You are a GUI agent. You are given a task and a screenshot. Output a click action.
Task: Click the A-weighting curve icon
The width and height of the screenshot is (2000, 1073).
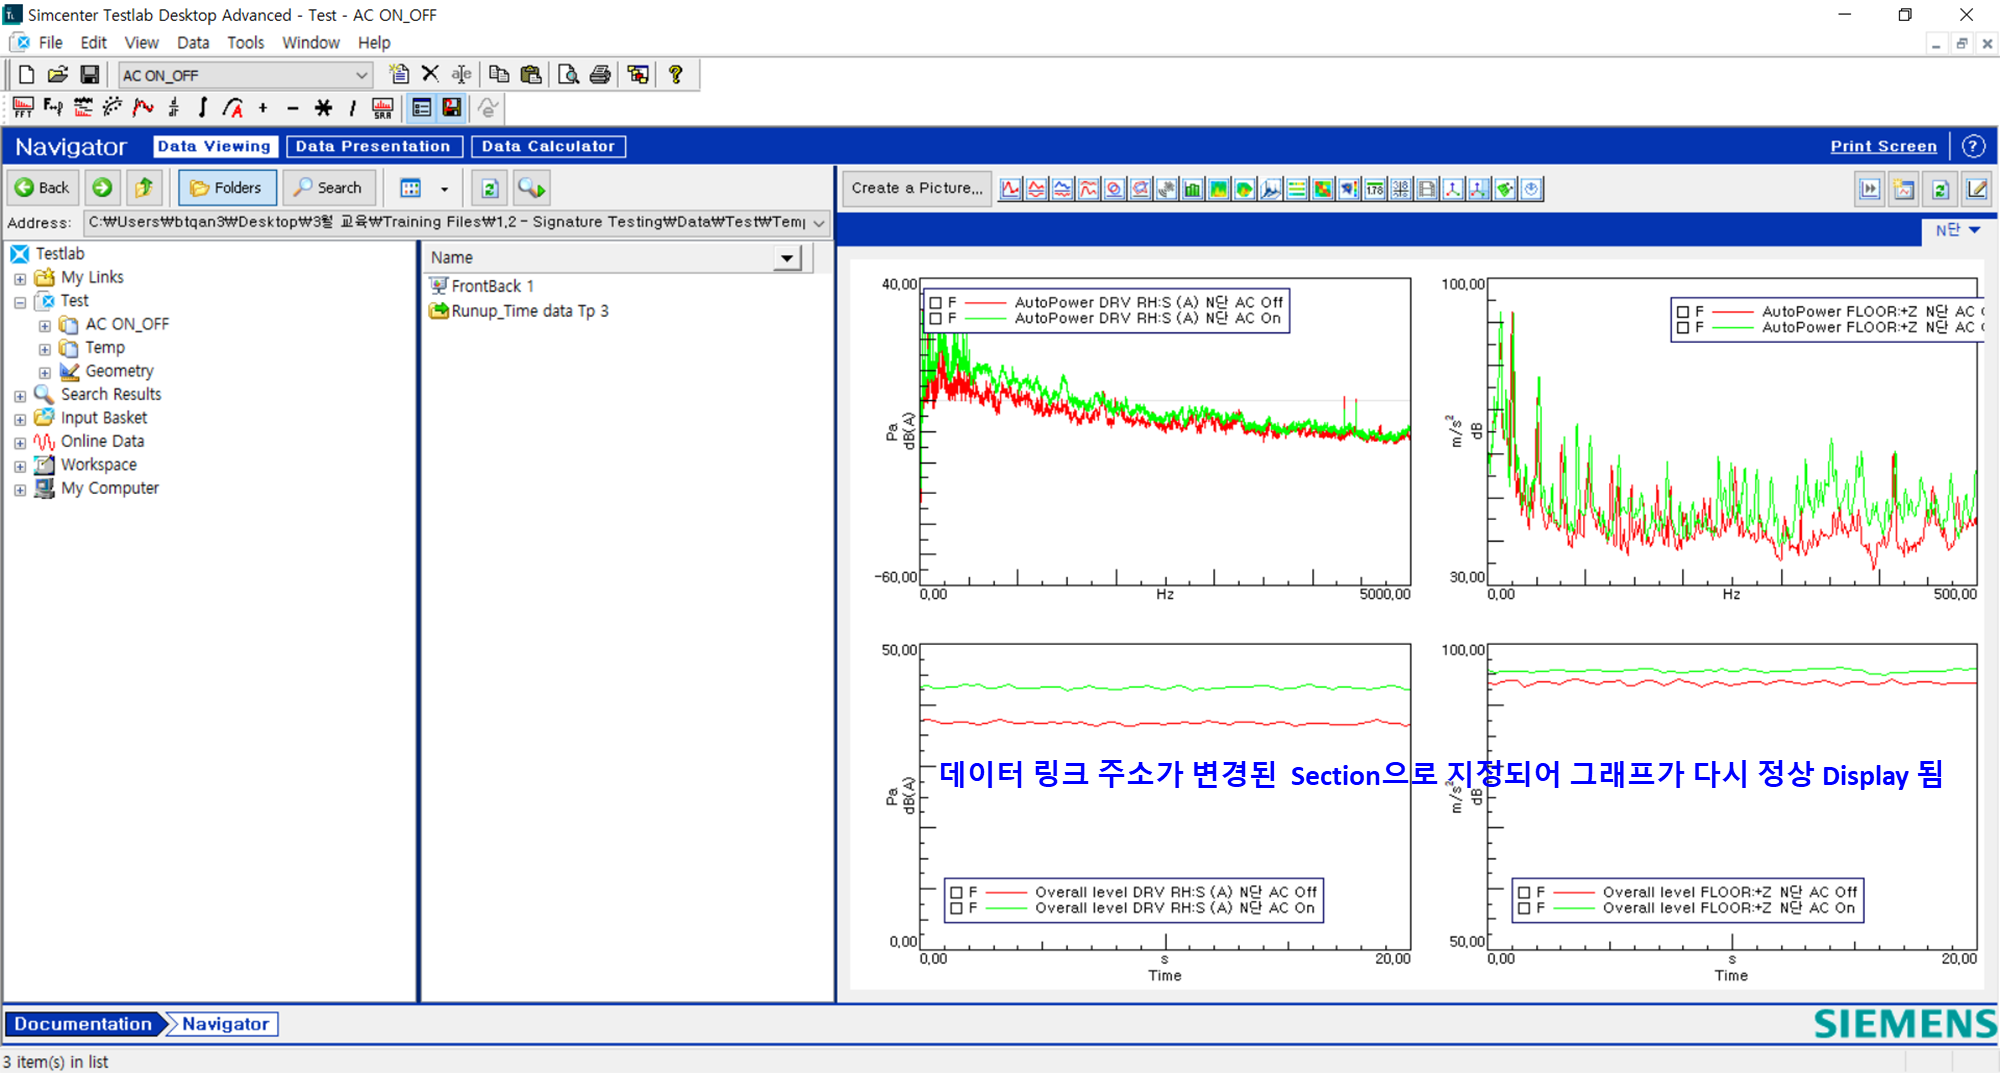tap(233, 107)
